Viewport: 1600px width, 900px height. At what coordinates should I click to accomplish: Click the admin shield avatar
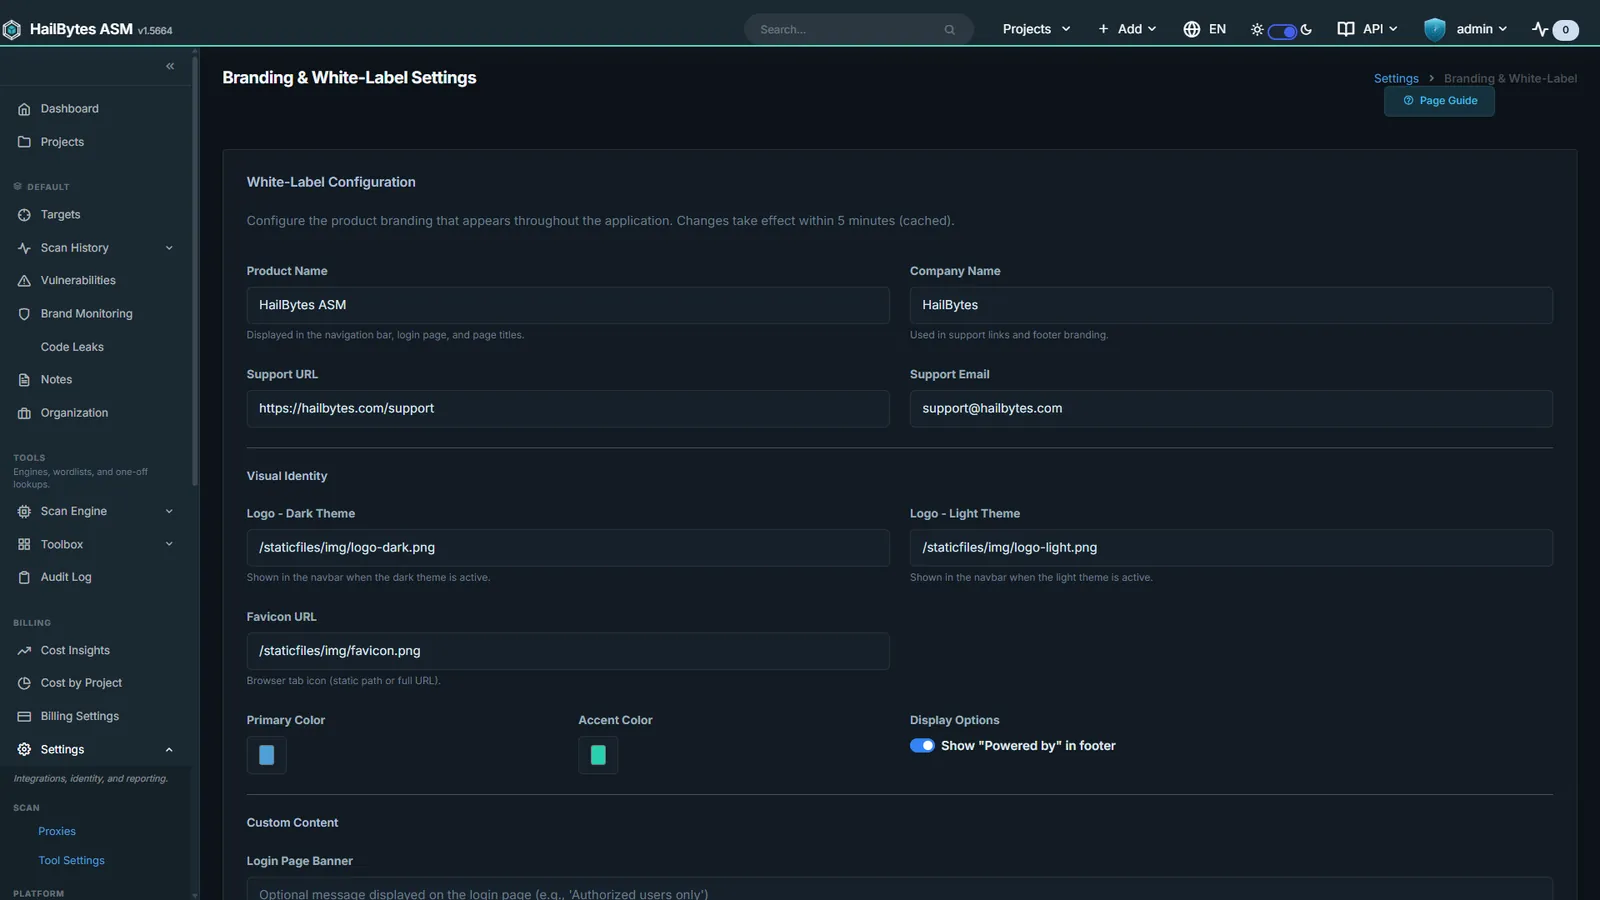point(1435,29)
